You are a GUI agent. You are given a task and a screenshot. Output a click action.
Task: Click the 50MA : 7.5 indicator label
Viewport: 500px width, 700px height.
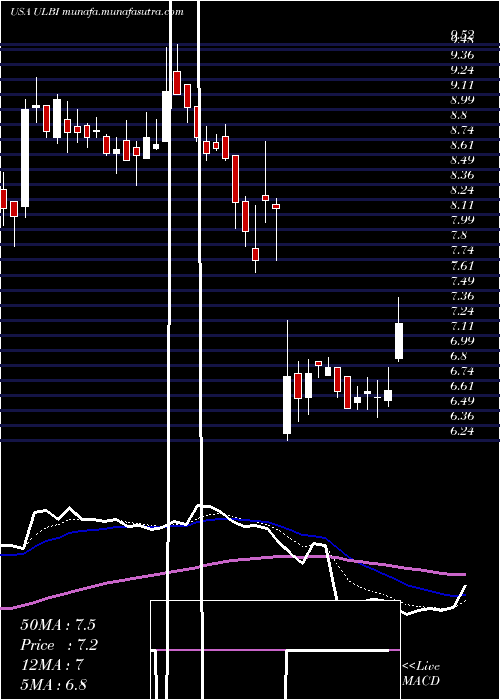click(58, 625)
